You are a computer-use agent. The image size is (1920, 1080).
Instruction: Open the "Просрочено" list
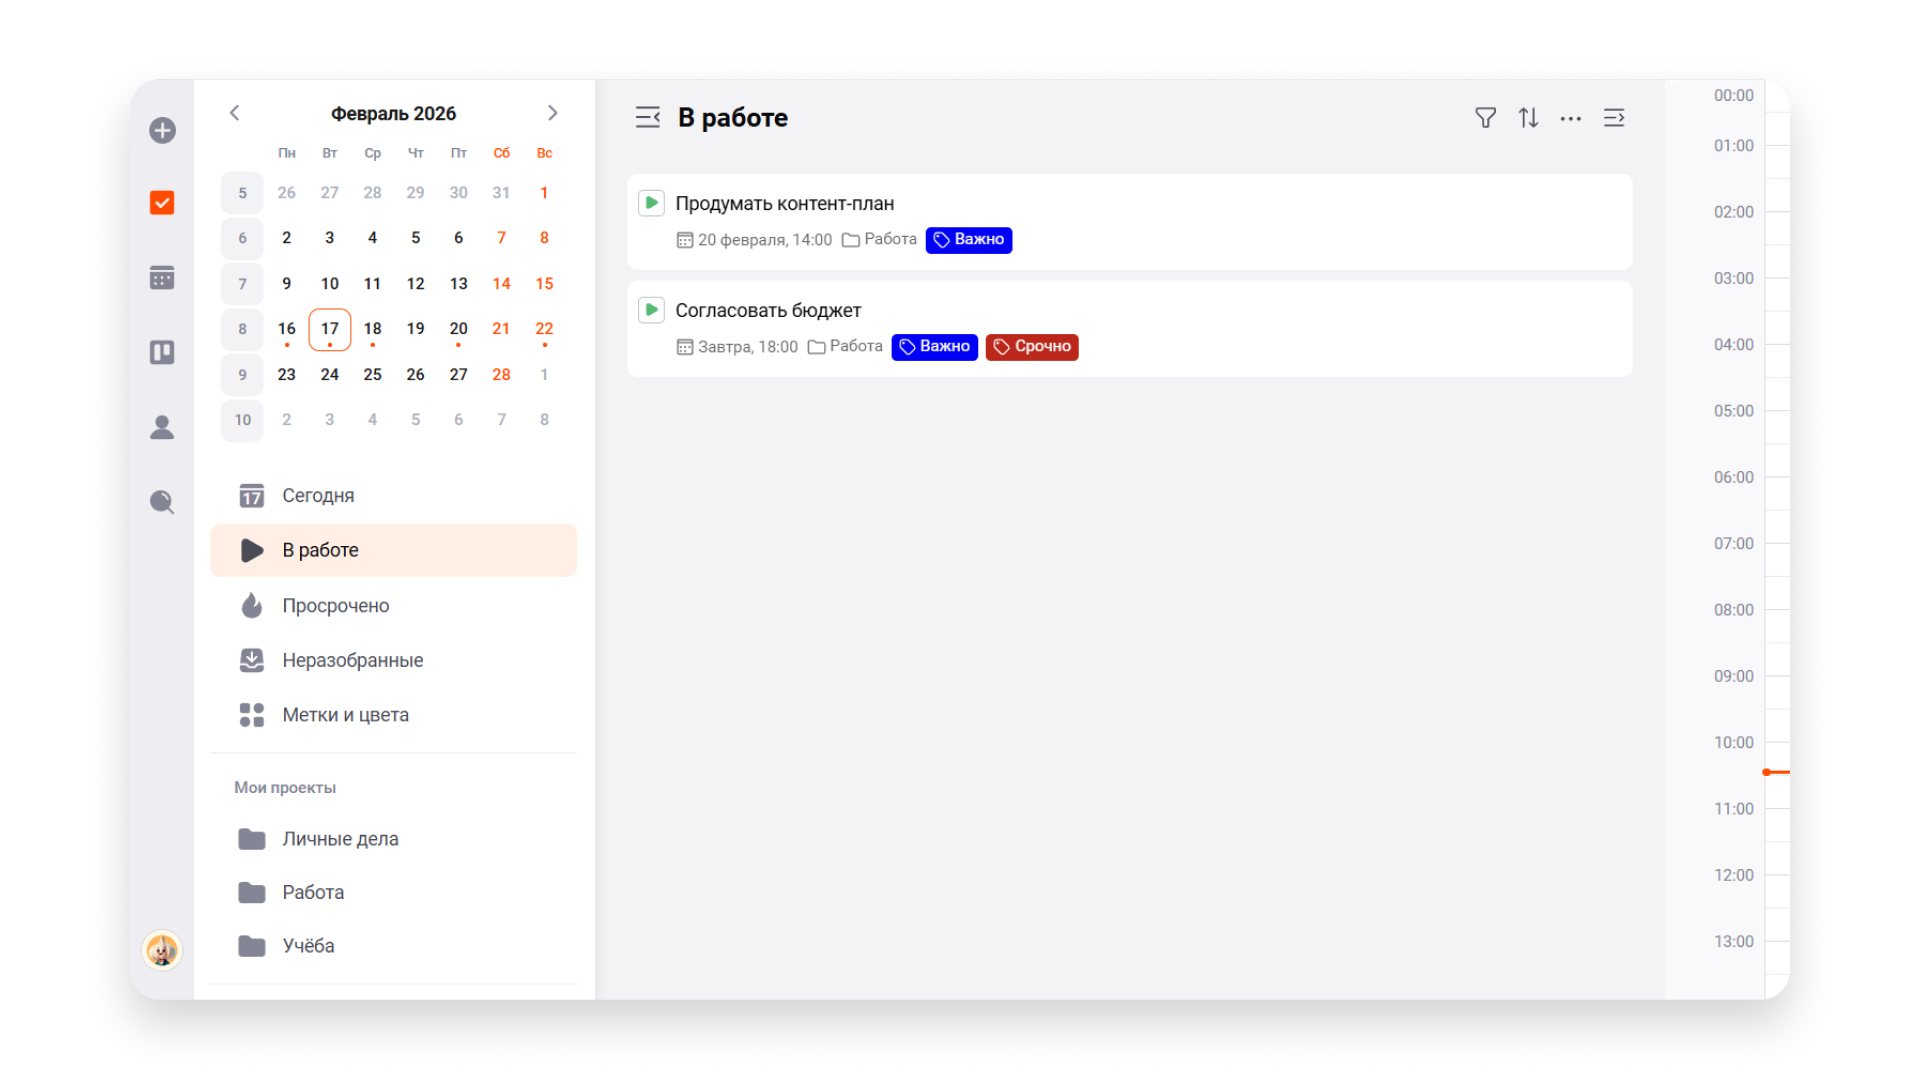point(335,606)
